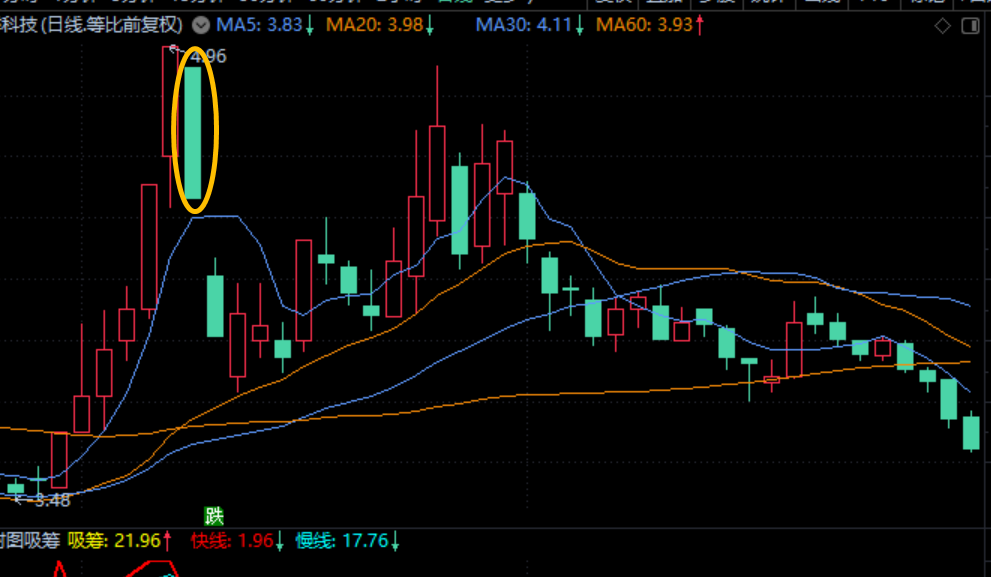
Task: Select the green candlestick circled in orange
Action: (x=193, y=133)
